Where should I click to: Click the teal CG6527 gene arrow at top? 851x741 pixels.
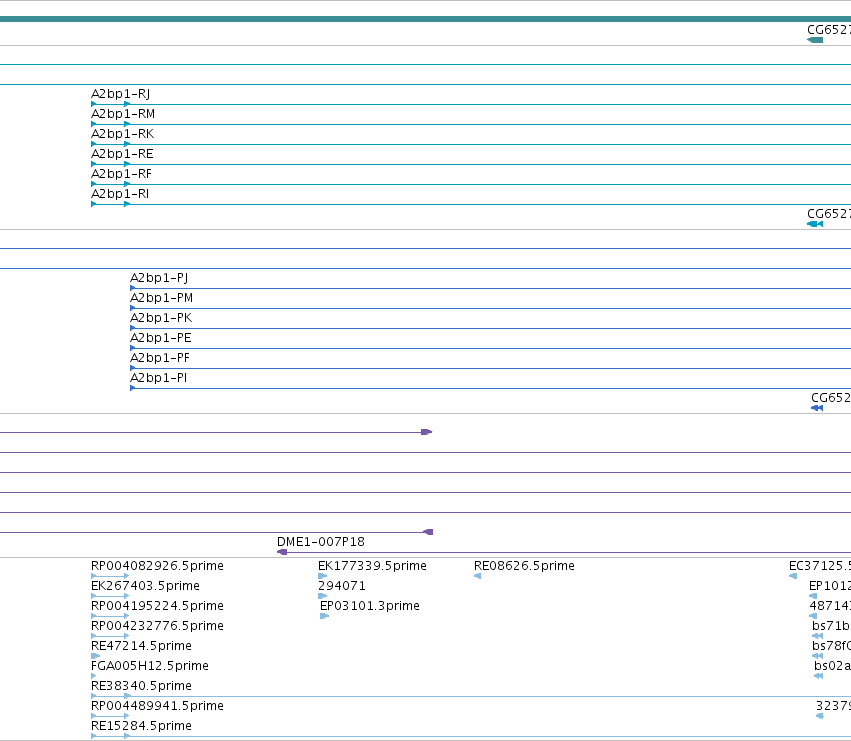(x=815, y=40)
